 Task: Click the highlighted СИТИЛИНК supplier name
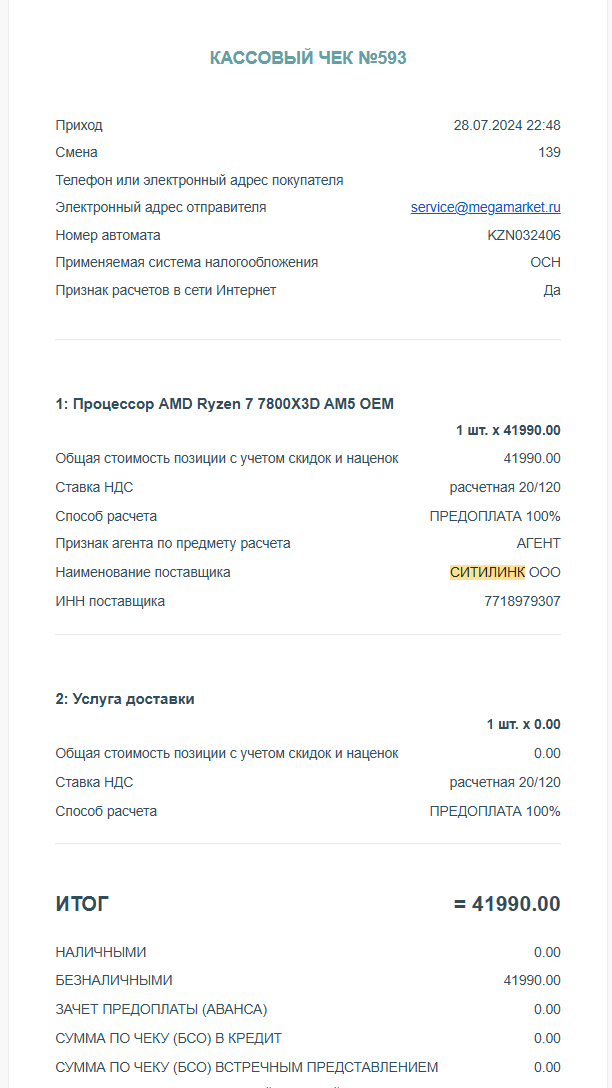click(x=487, y=573)
